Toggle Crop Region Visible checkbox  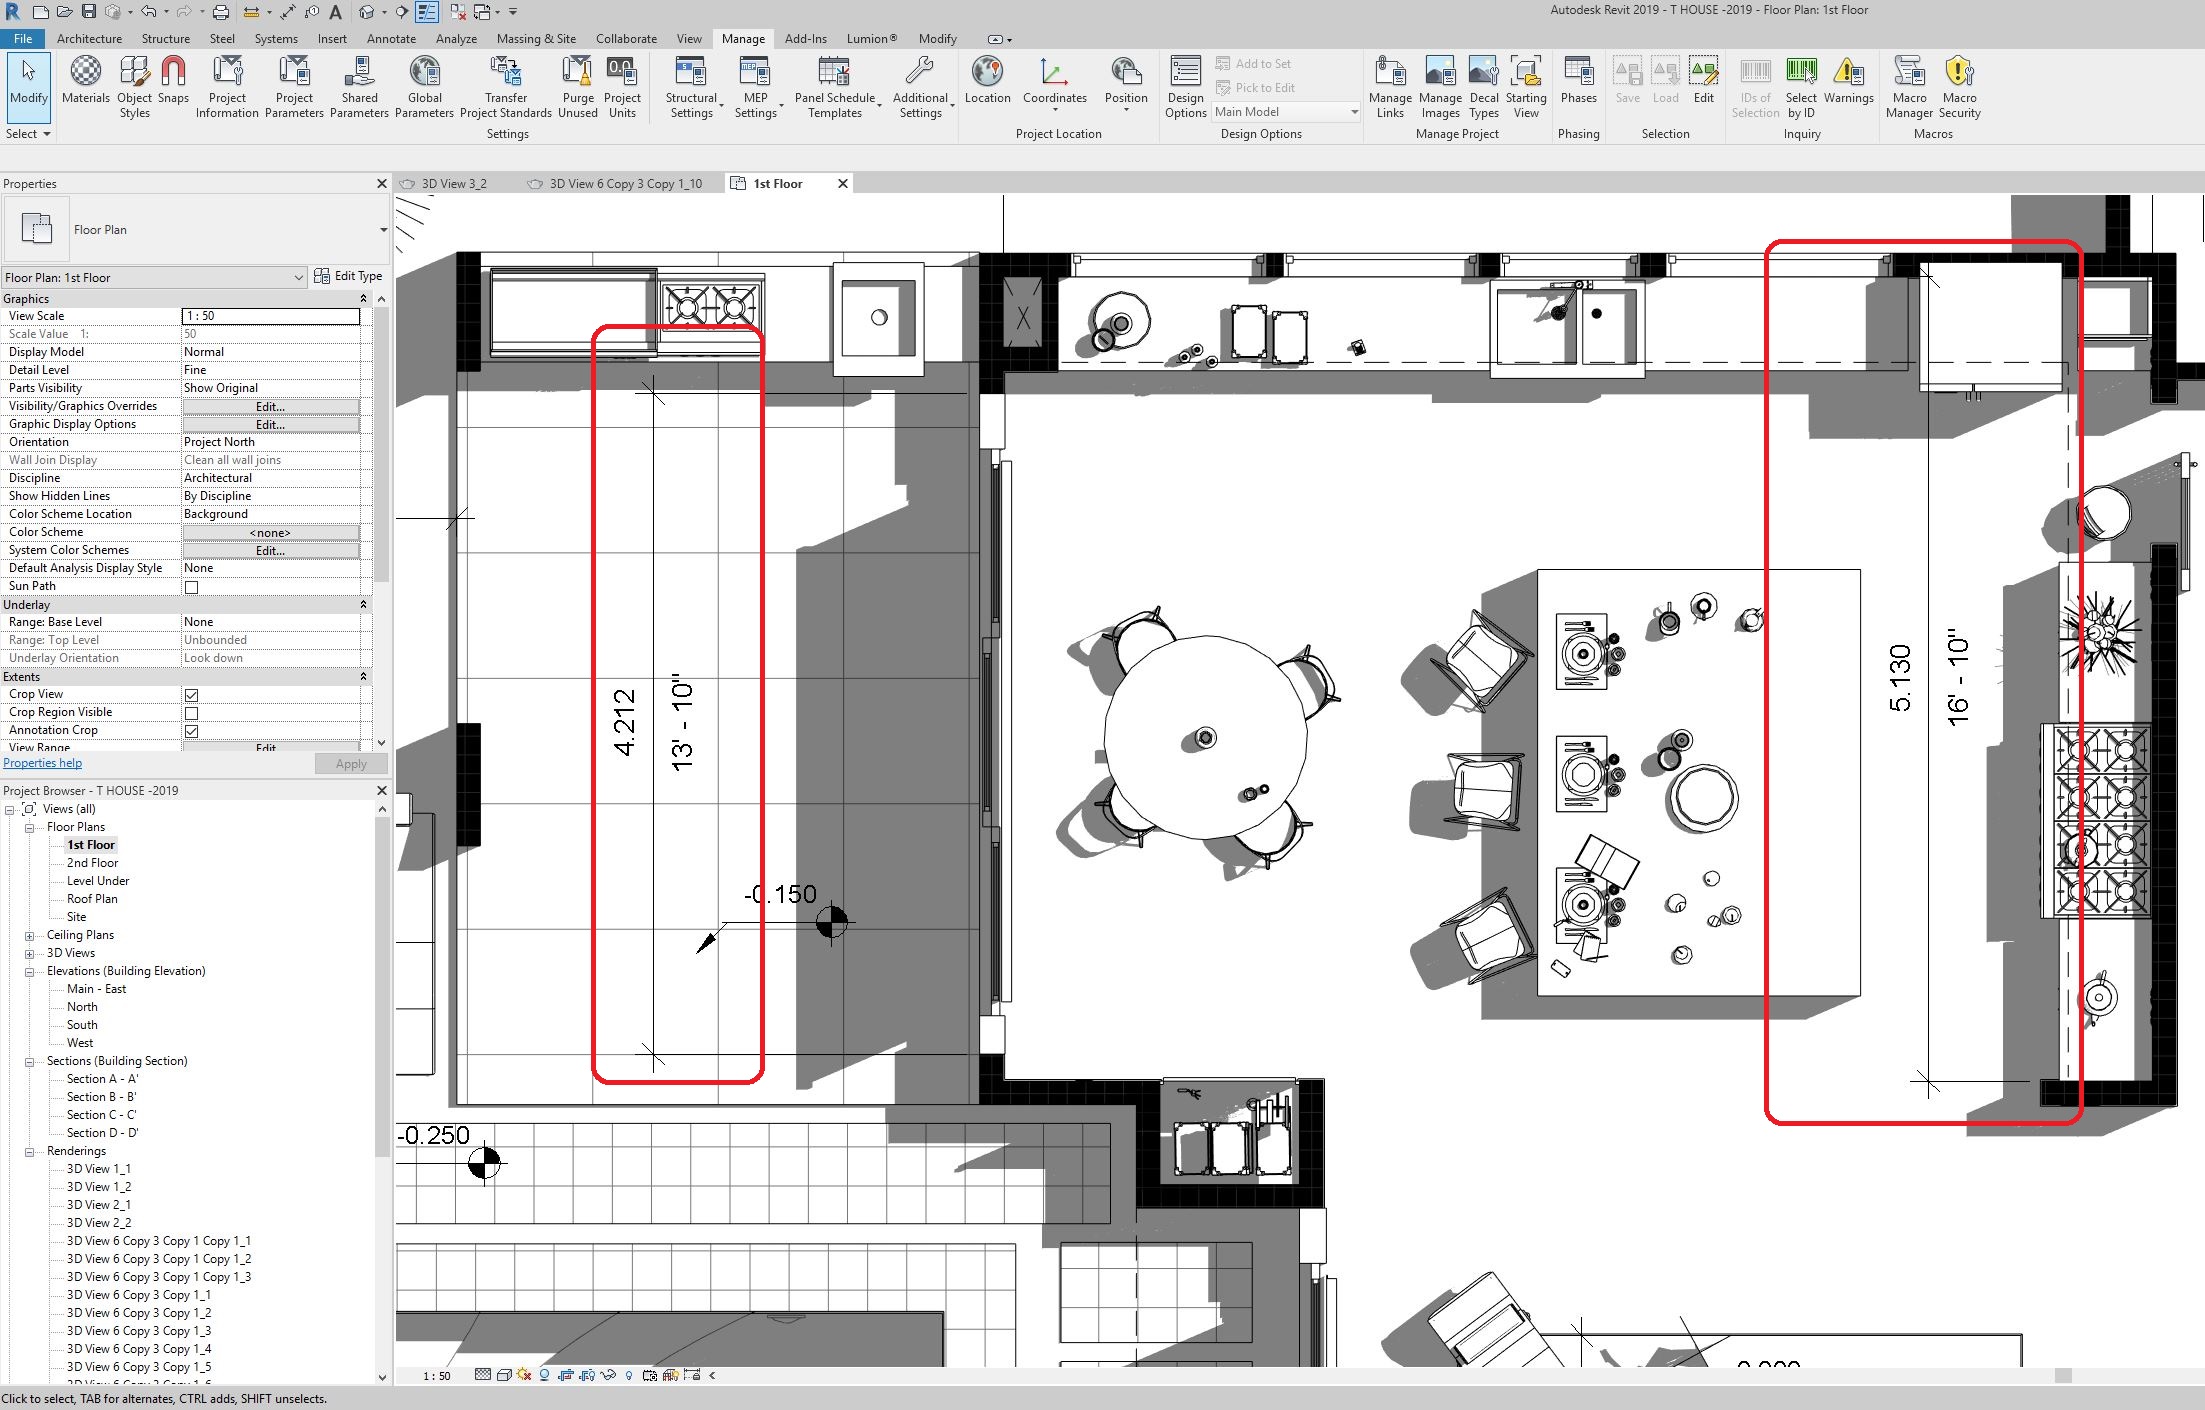(x=191, y=713)
